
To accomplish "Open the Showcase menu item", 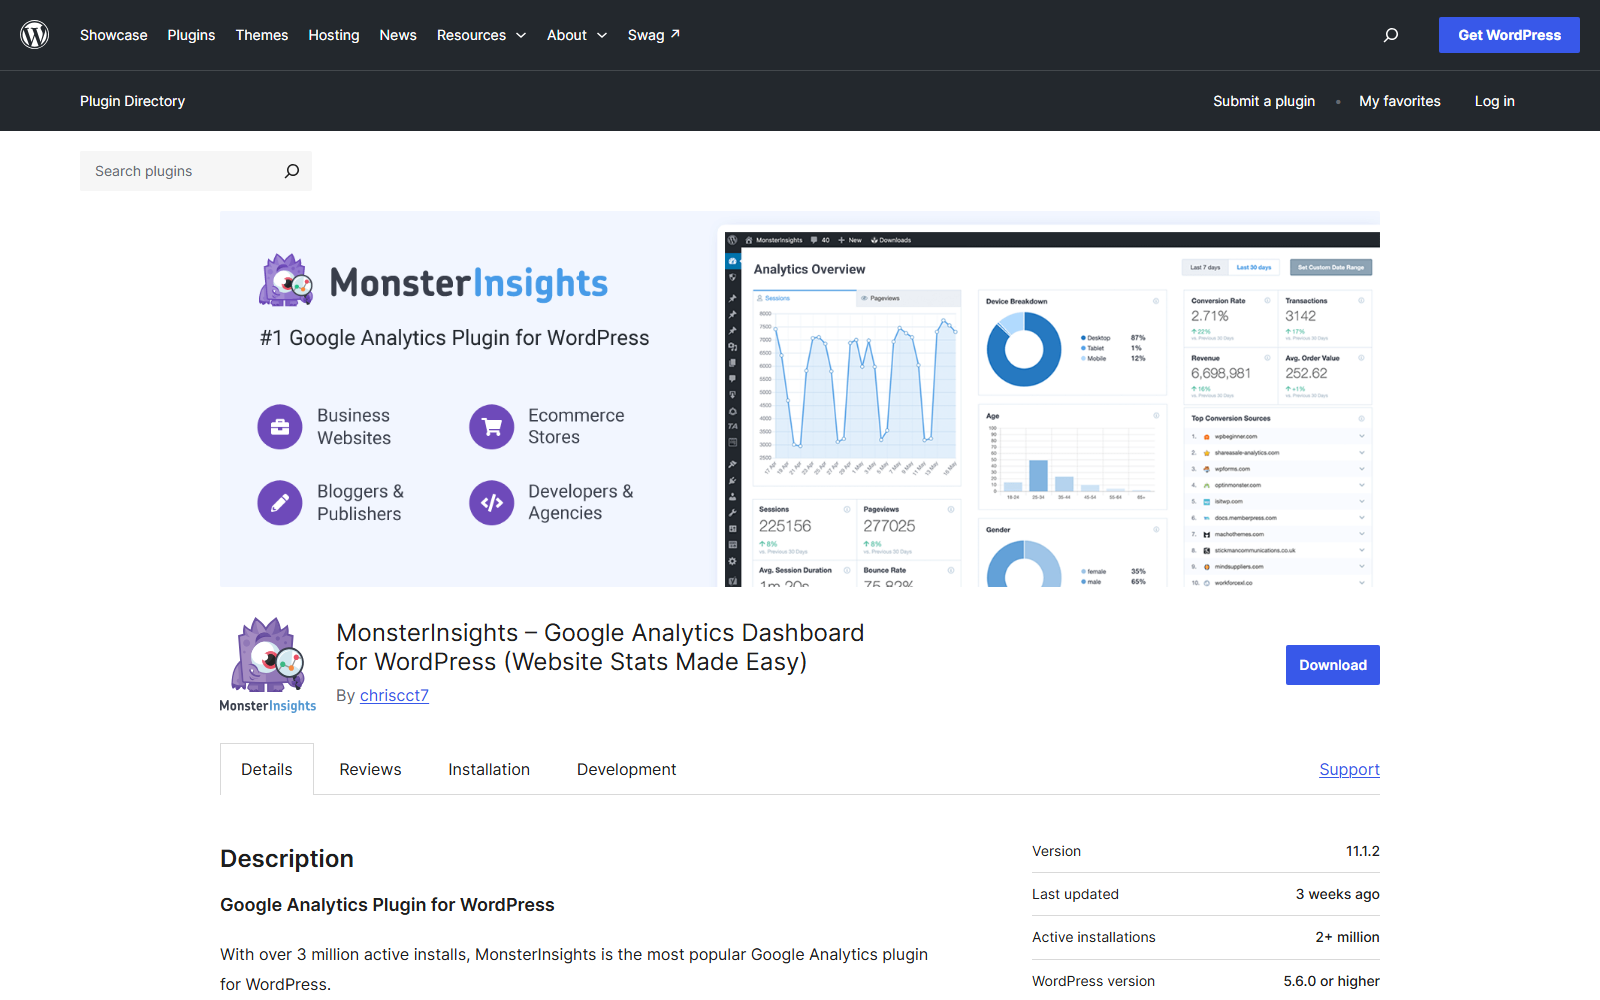I will tap(114, 35).
